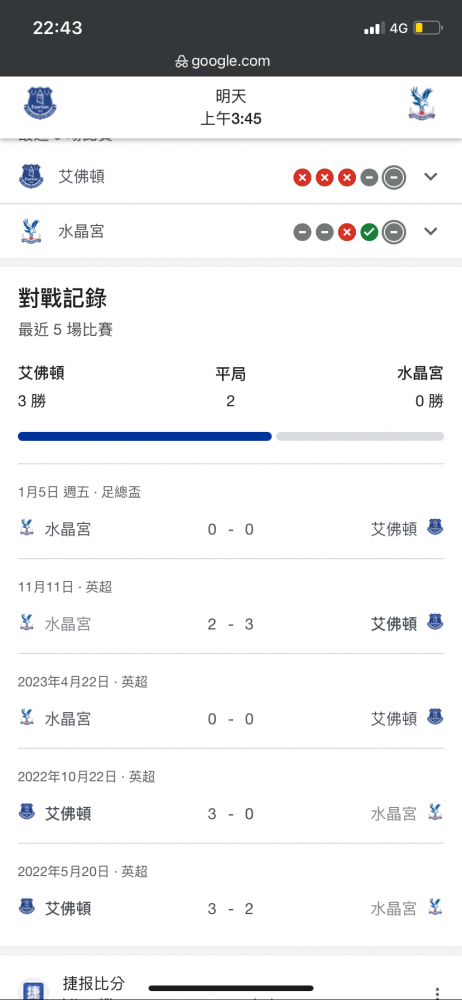Tap the google.com address bar
The height and width of the screenshot is (1000, 462).
(223, 61)
